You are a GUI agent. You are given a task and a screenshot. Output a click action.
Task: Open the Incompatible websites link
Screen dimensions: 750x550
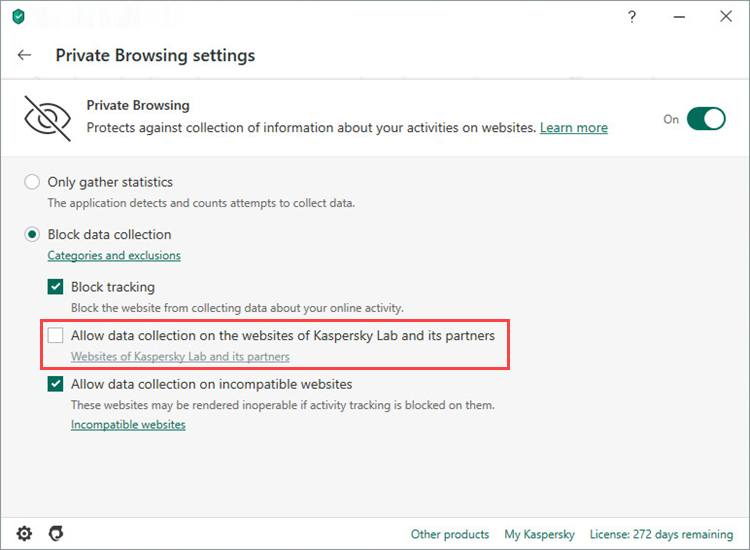pos(128,424)
